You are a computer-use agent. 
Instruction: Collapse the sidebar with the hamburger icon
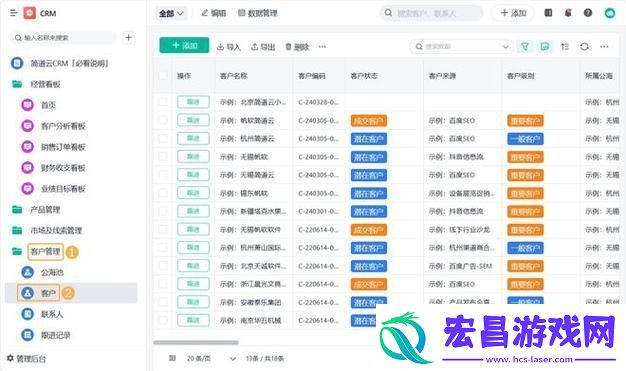14,13
